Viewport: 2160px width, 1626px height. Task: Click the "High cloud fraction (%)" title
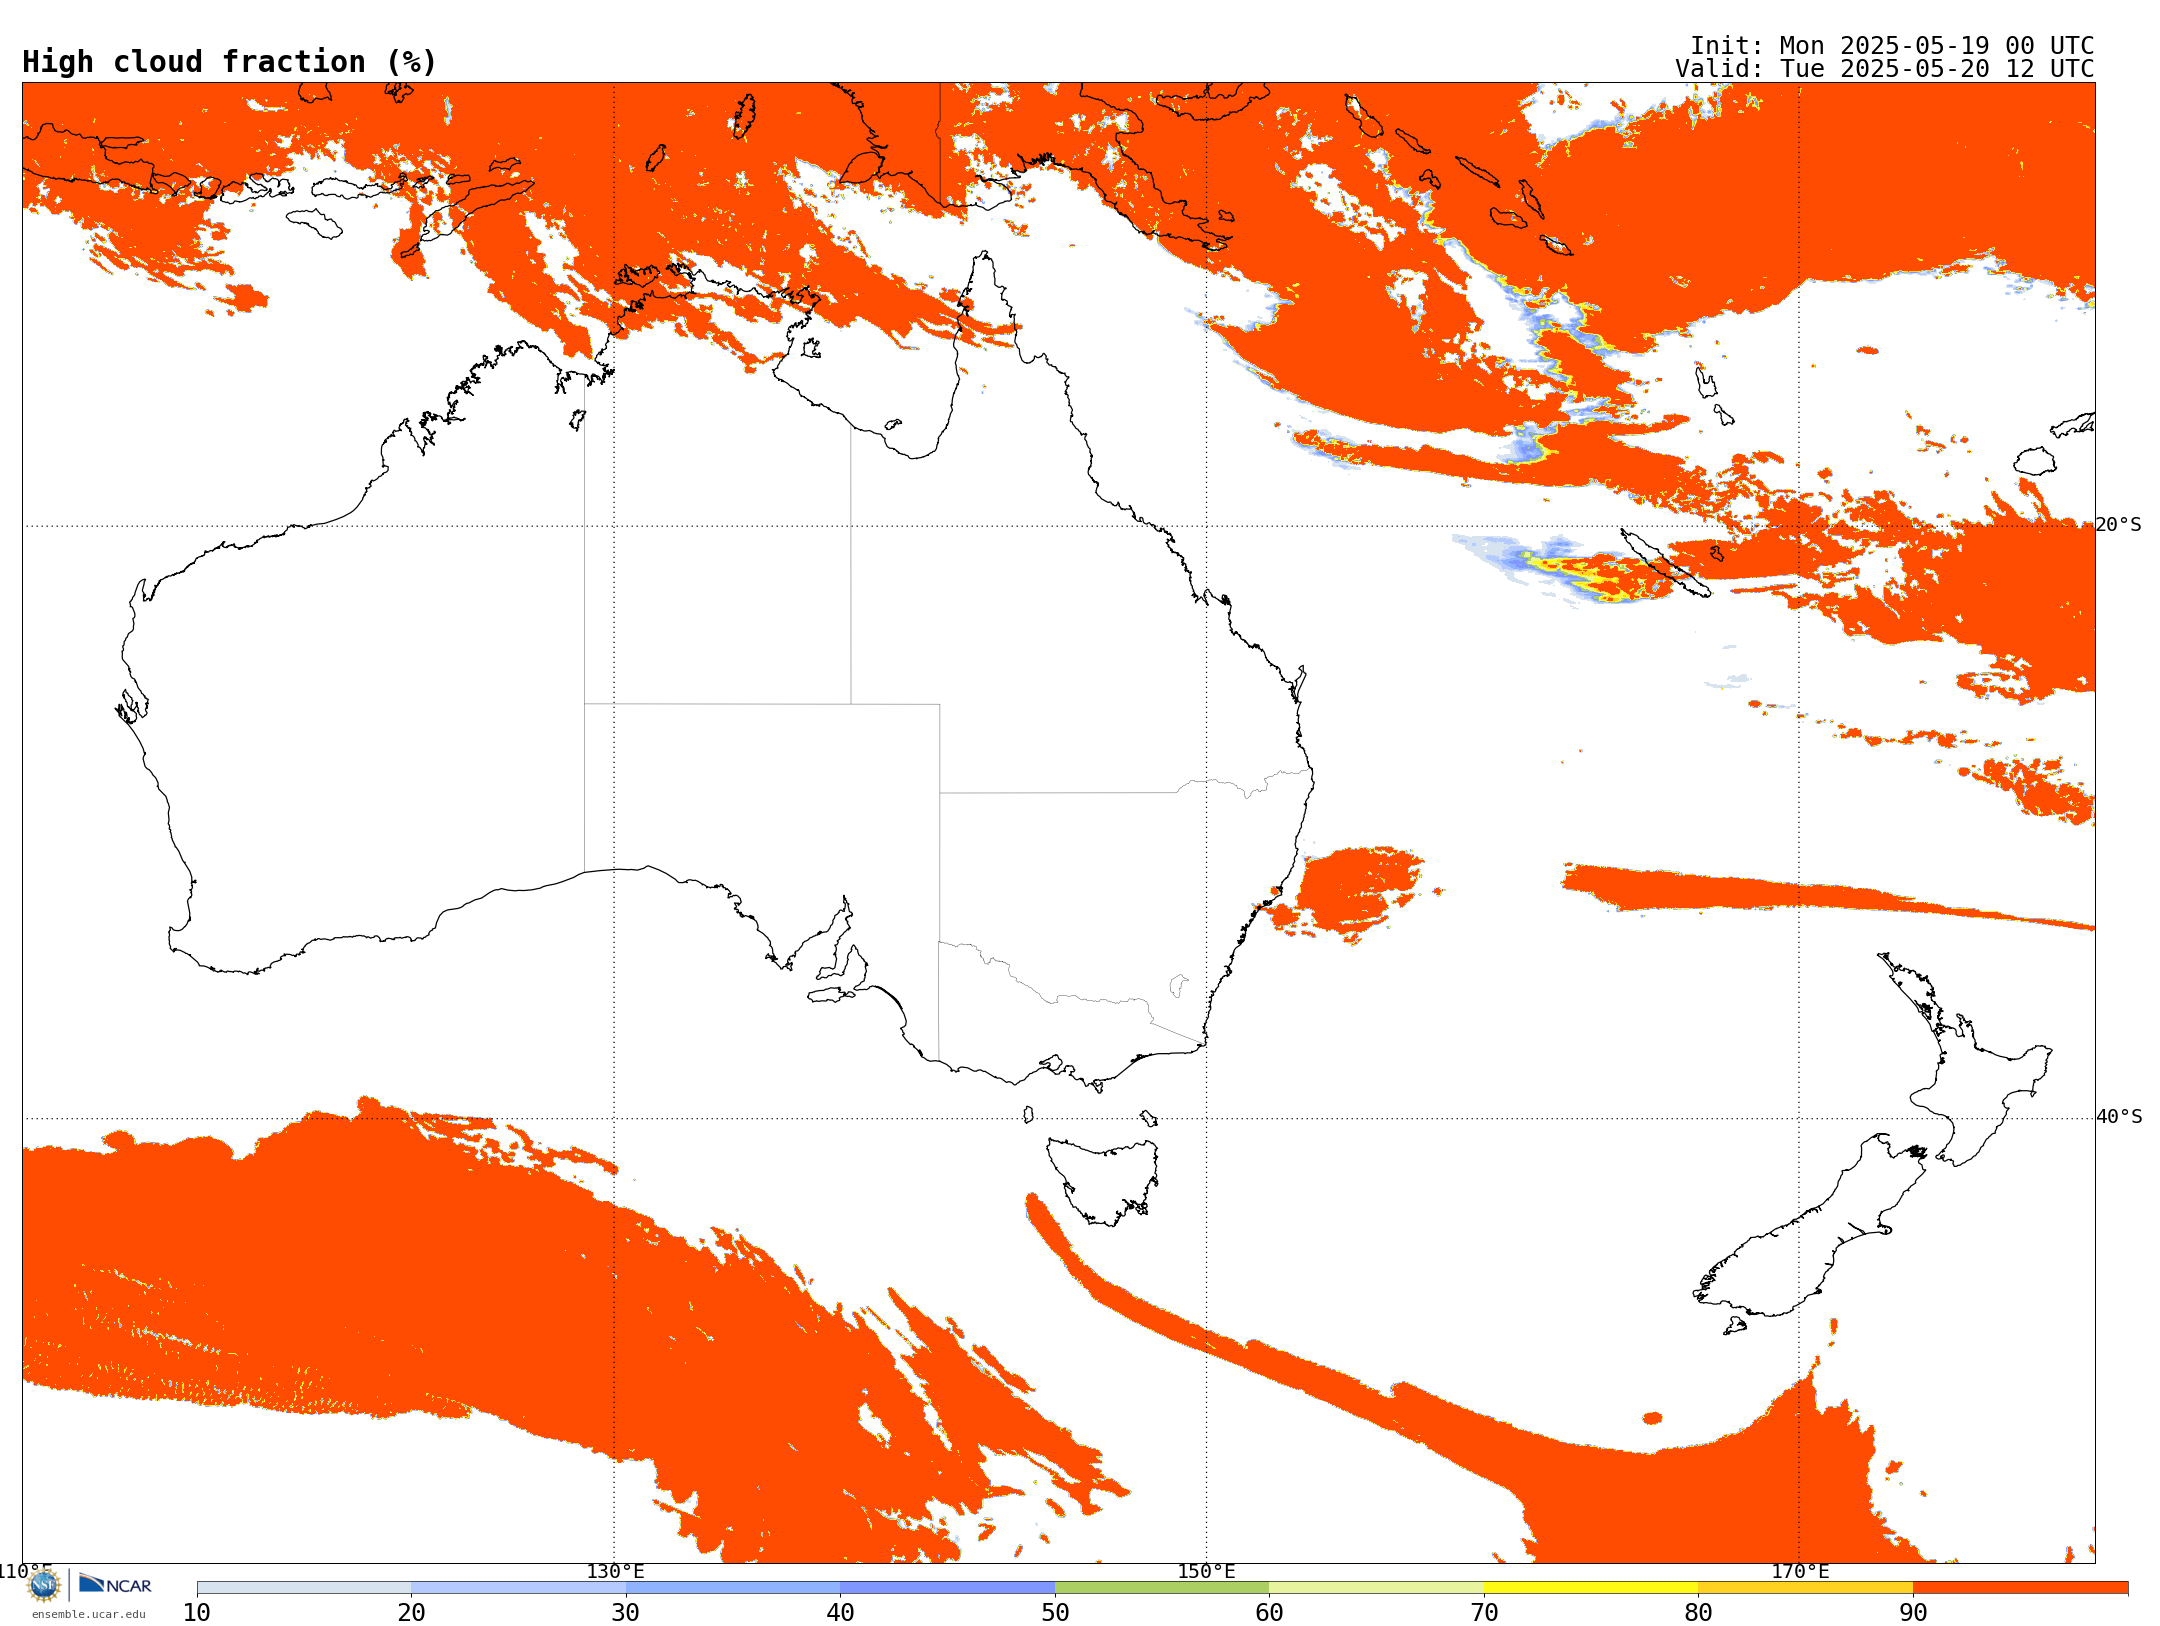tap(229, 62)
